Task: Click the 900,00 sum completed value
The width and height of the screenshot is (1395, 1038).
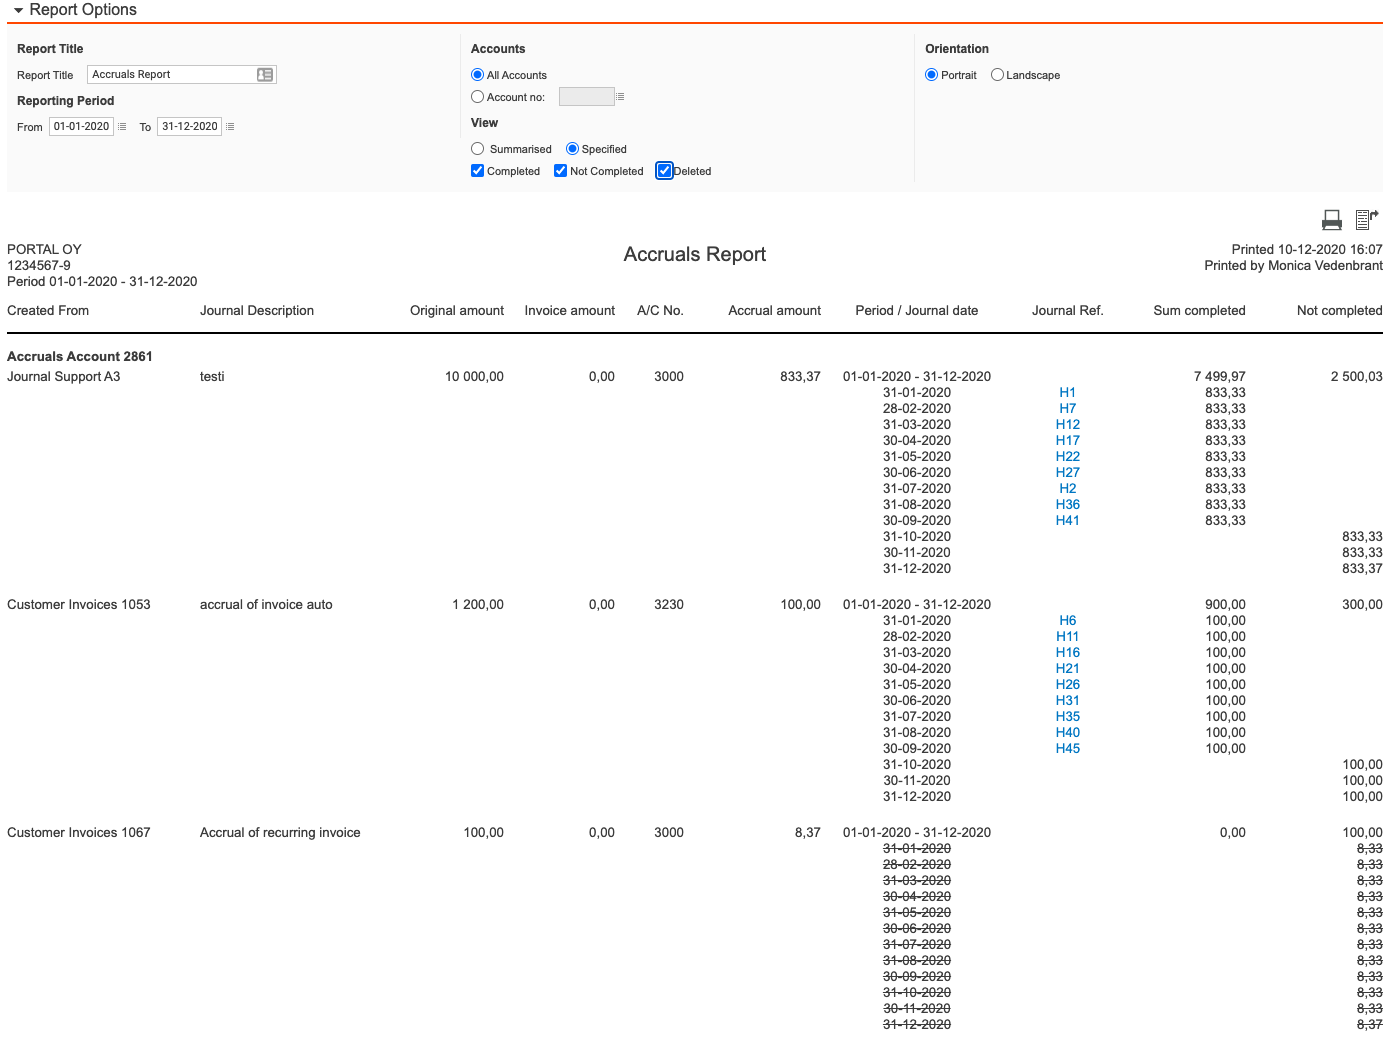Action: click(x=1225, y=605)
